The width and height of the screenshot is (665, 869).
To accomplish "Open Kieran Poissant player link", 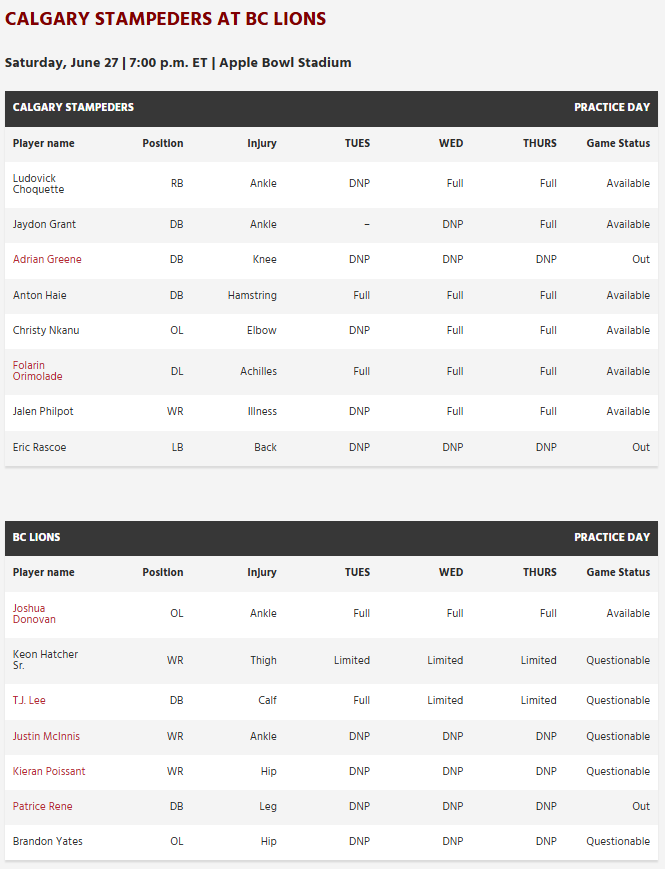I will click(x=49, y=771).
